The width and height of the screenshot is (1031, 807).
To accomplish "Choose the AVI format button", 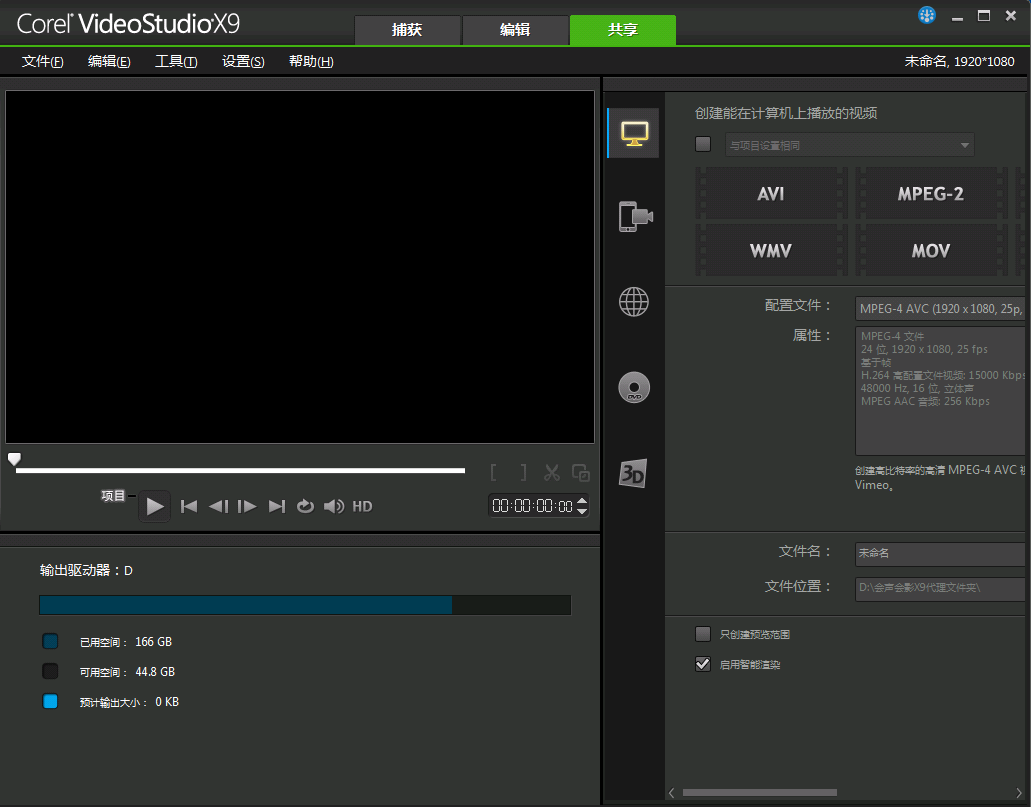I will [x=771, y=193].
